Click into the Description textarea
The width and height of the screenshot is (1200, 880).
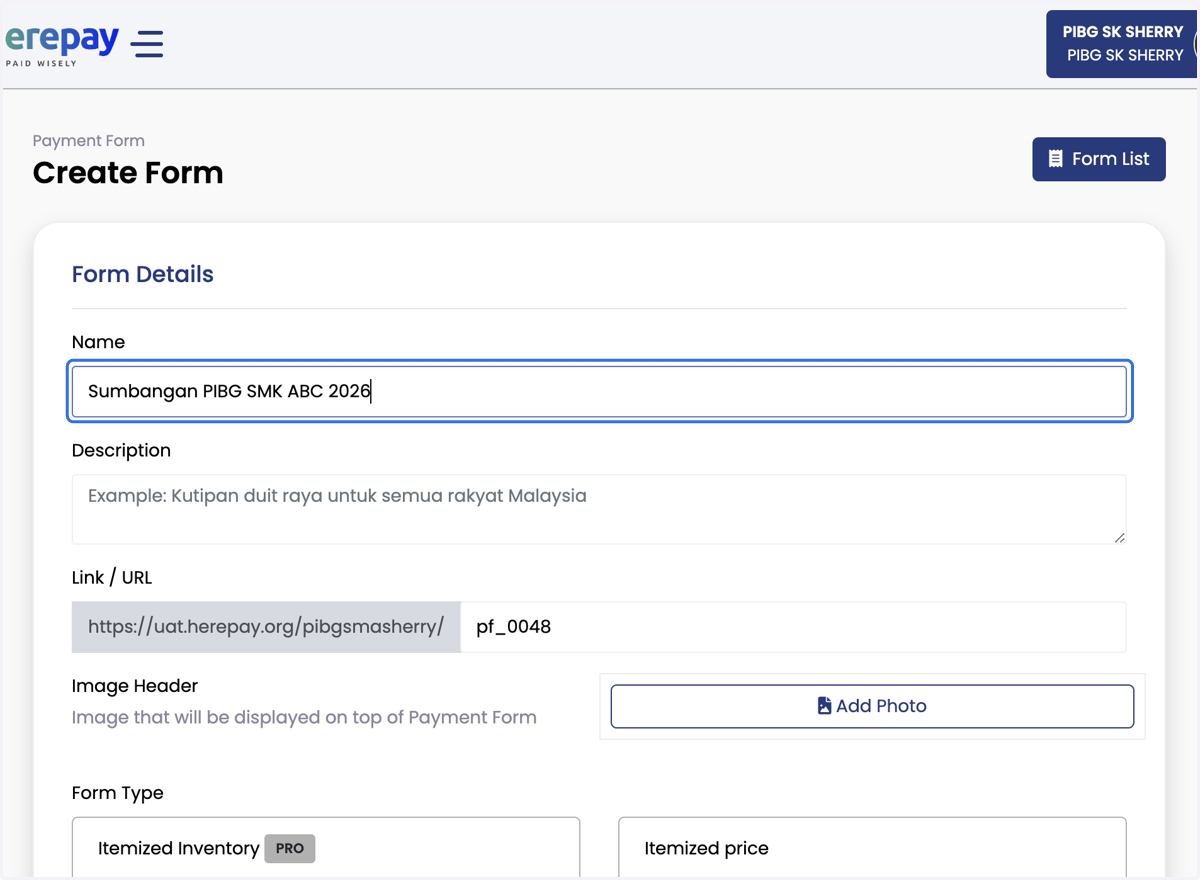[599, 509]
